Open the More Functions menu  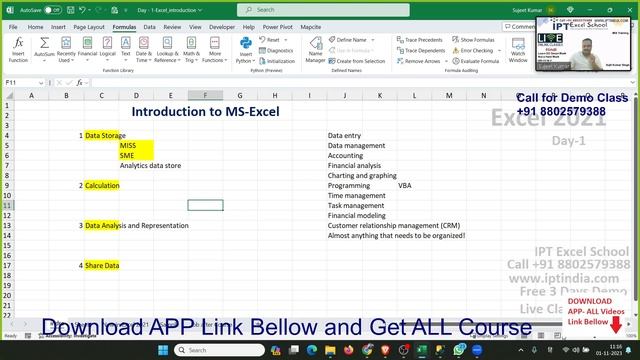click(x=215, y=49)
